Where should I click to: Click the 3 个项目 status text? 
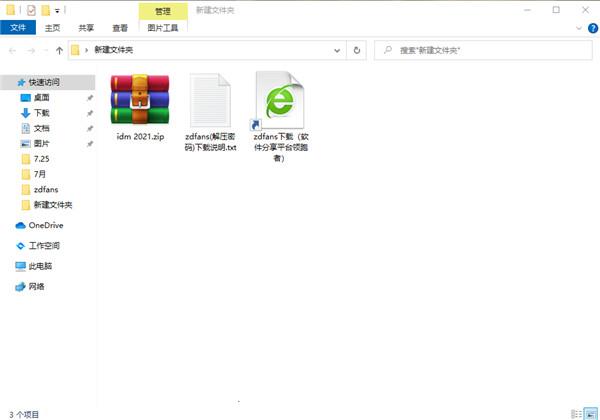click(x=24, y=414)
